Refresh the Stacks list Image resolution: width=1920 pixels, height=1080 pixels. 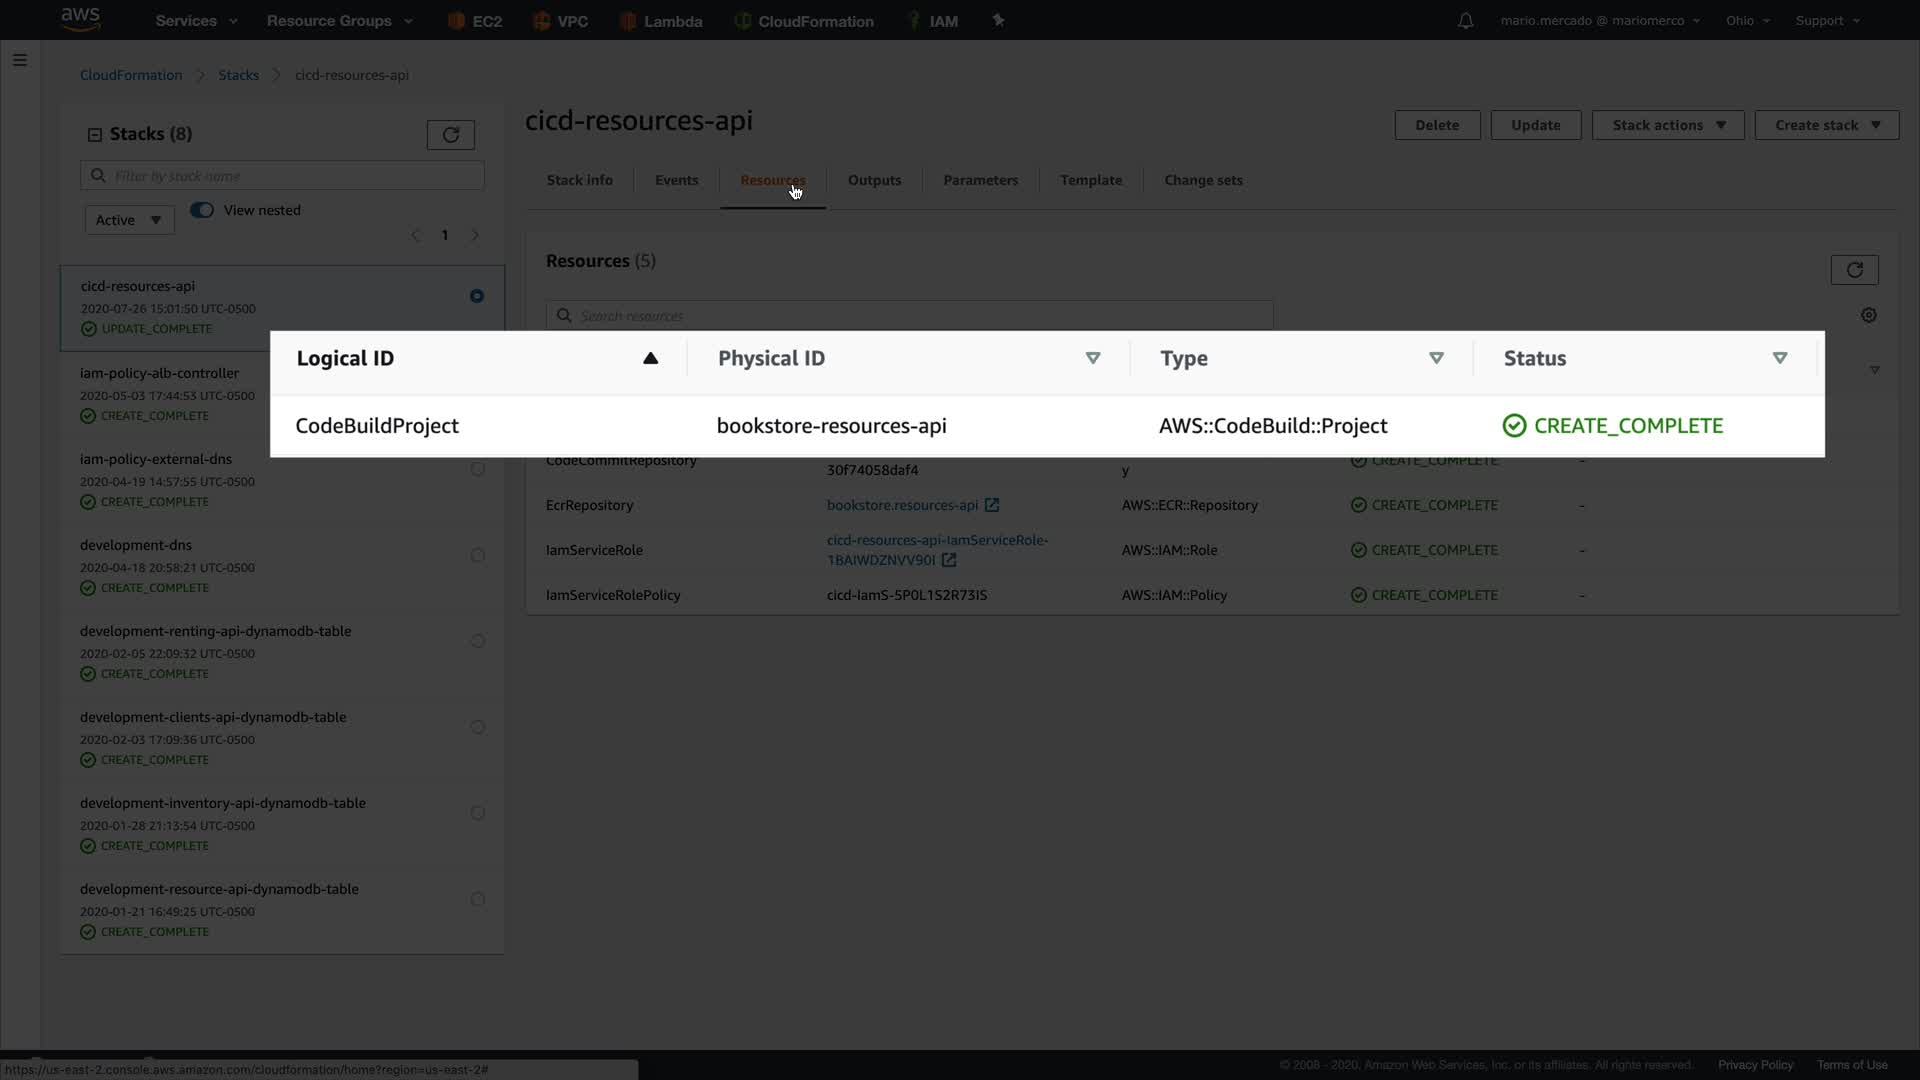[450, 135]
